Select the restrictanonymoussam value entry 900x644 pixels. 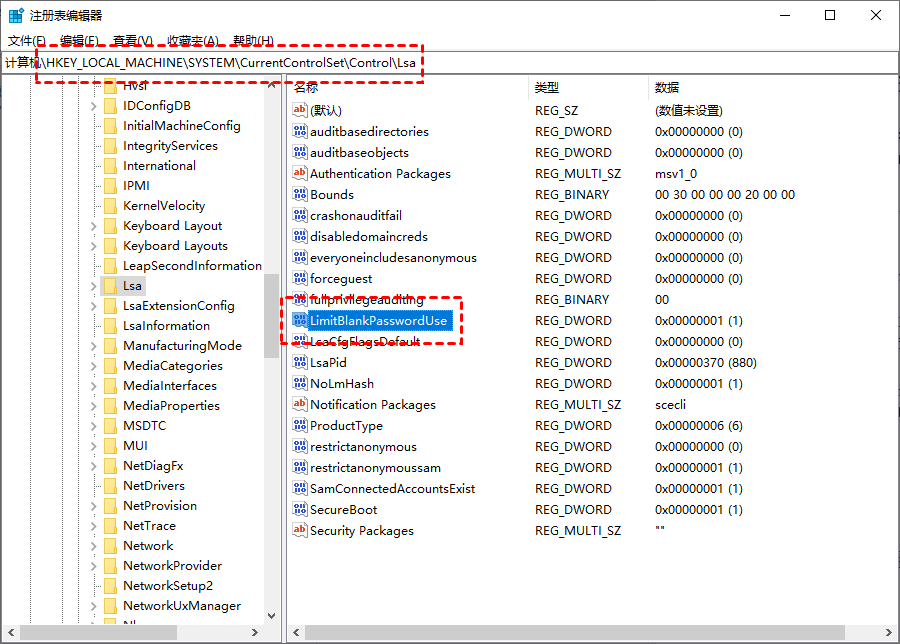(x=375, y=468)
